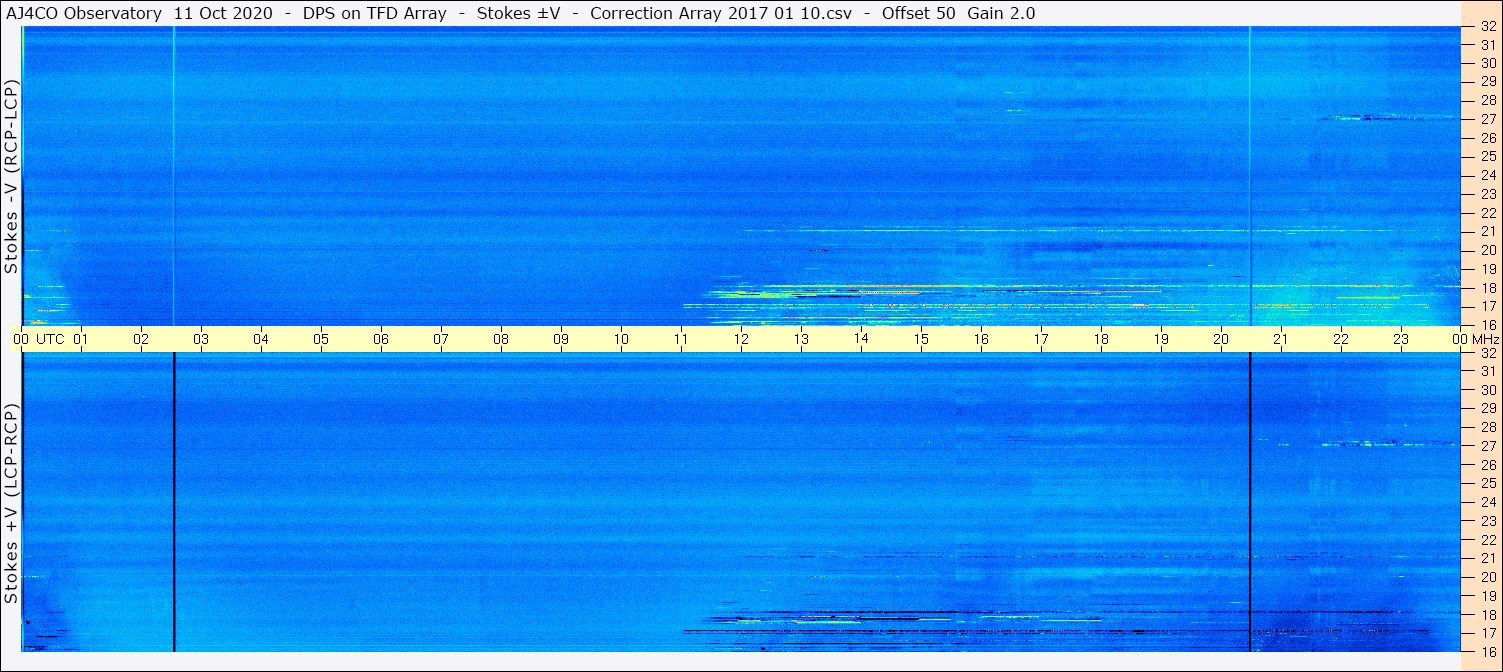Image resolution: width=1503 pixels, height=672 pixels.
Task: Select hour 09 on the UTC axis
Action: (561, 339)
